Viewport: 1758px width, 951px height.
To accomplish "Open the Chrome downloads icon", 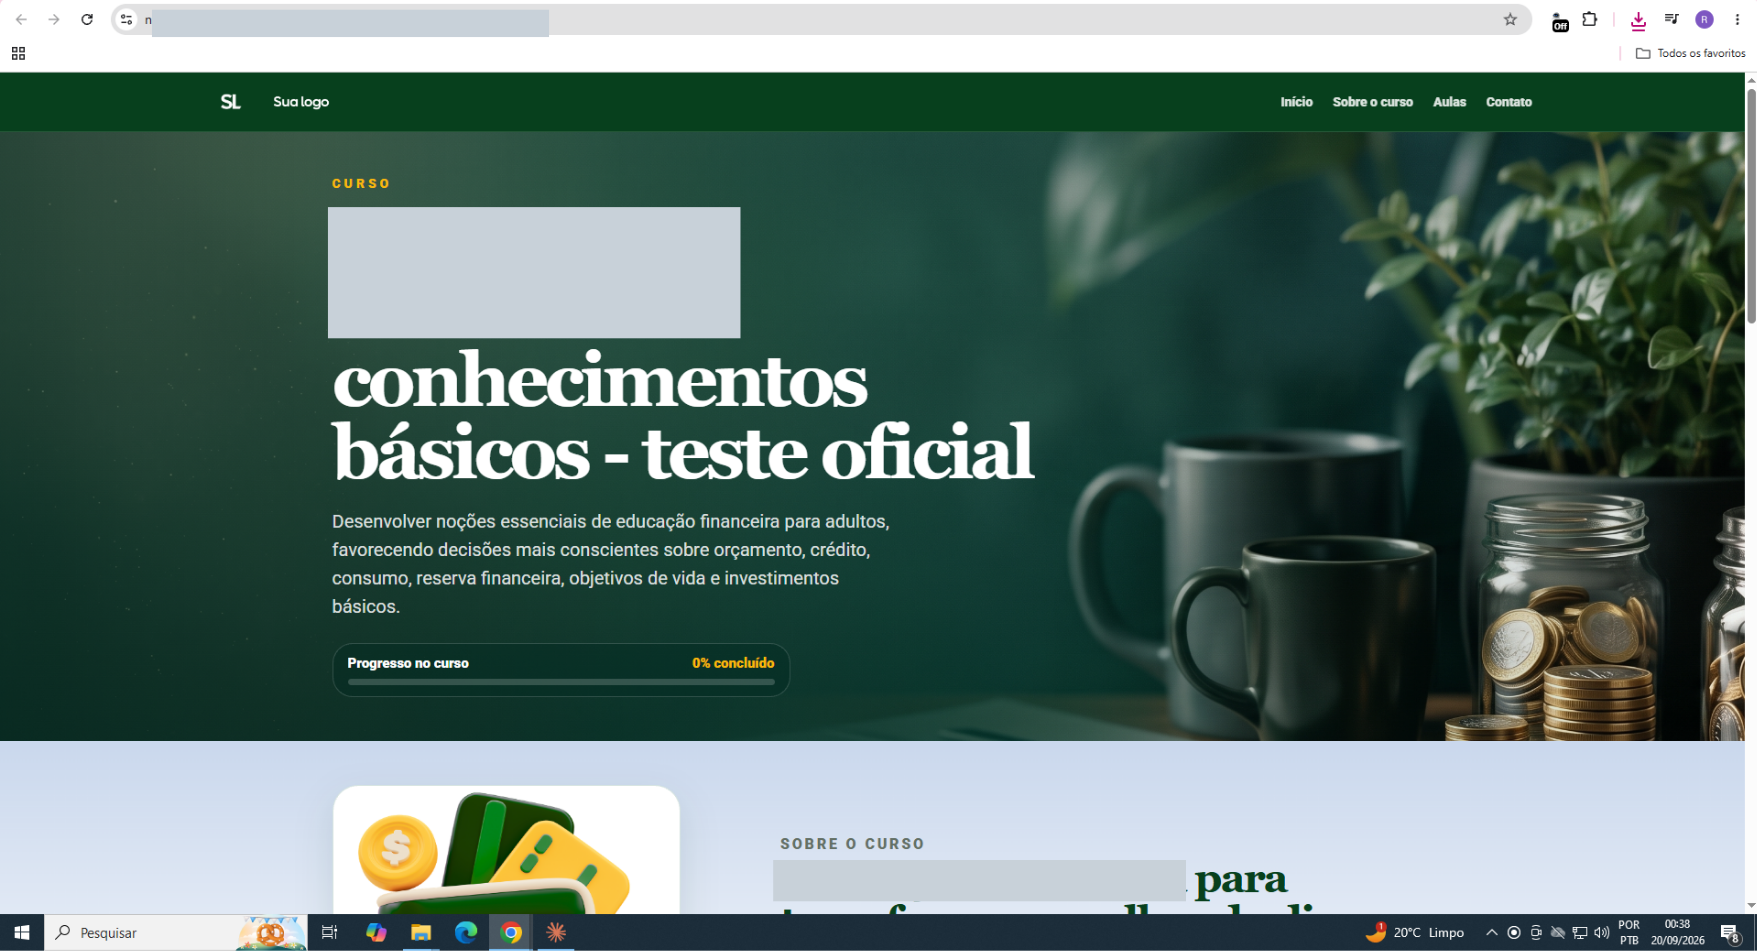I will (x=1638, y=20).
